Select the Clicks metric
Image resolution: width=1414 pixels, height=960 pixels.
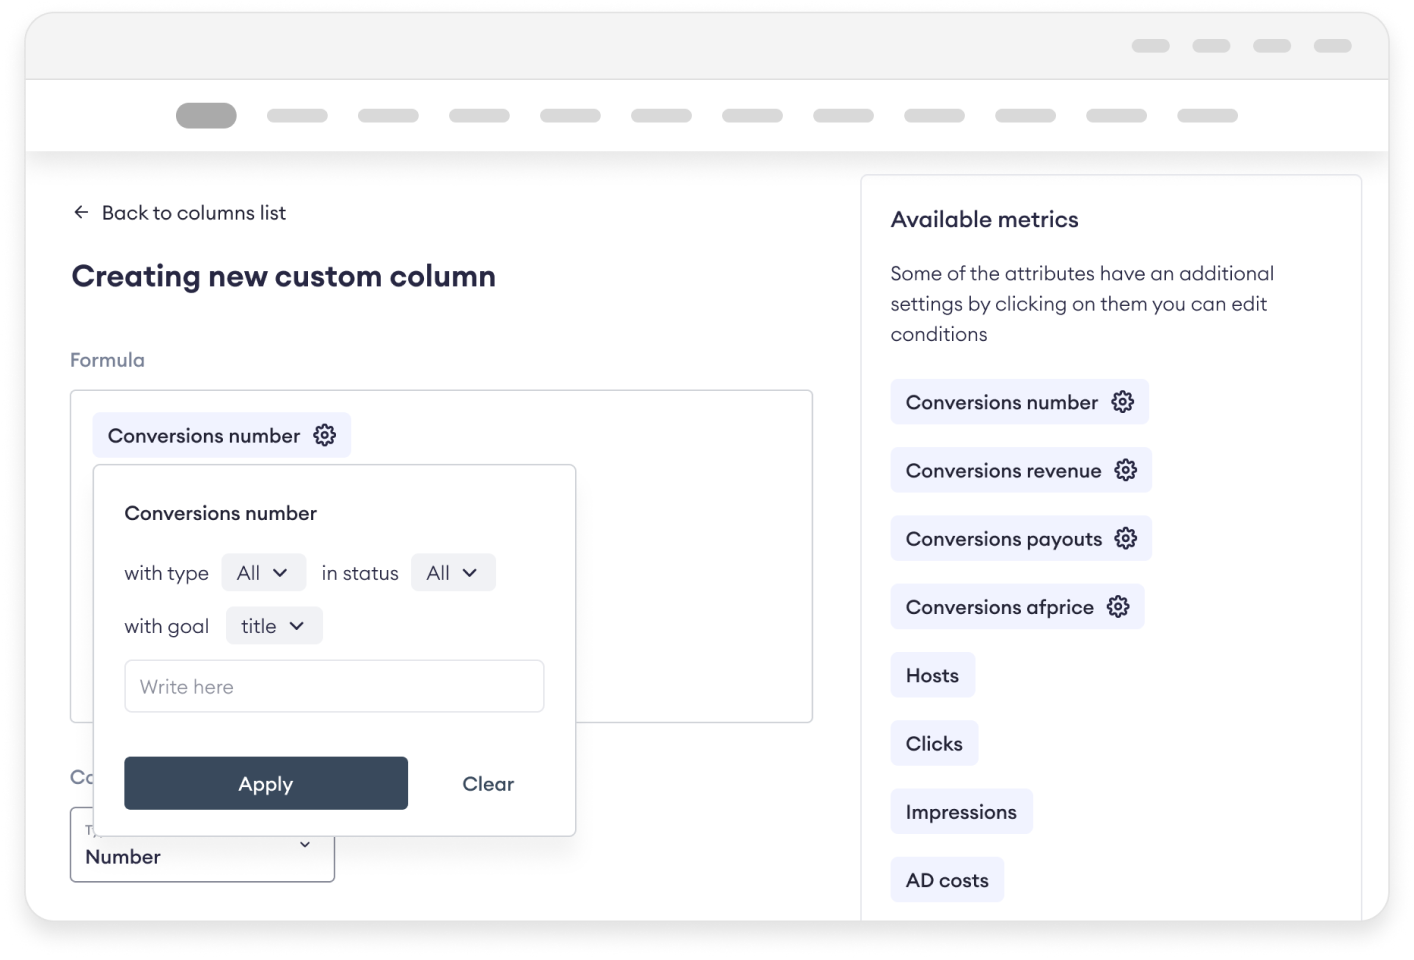tap(934, 744)
